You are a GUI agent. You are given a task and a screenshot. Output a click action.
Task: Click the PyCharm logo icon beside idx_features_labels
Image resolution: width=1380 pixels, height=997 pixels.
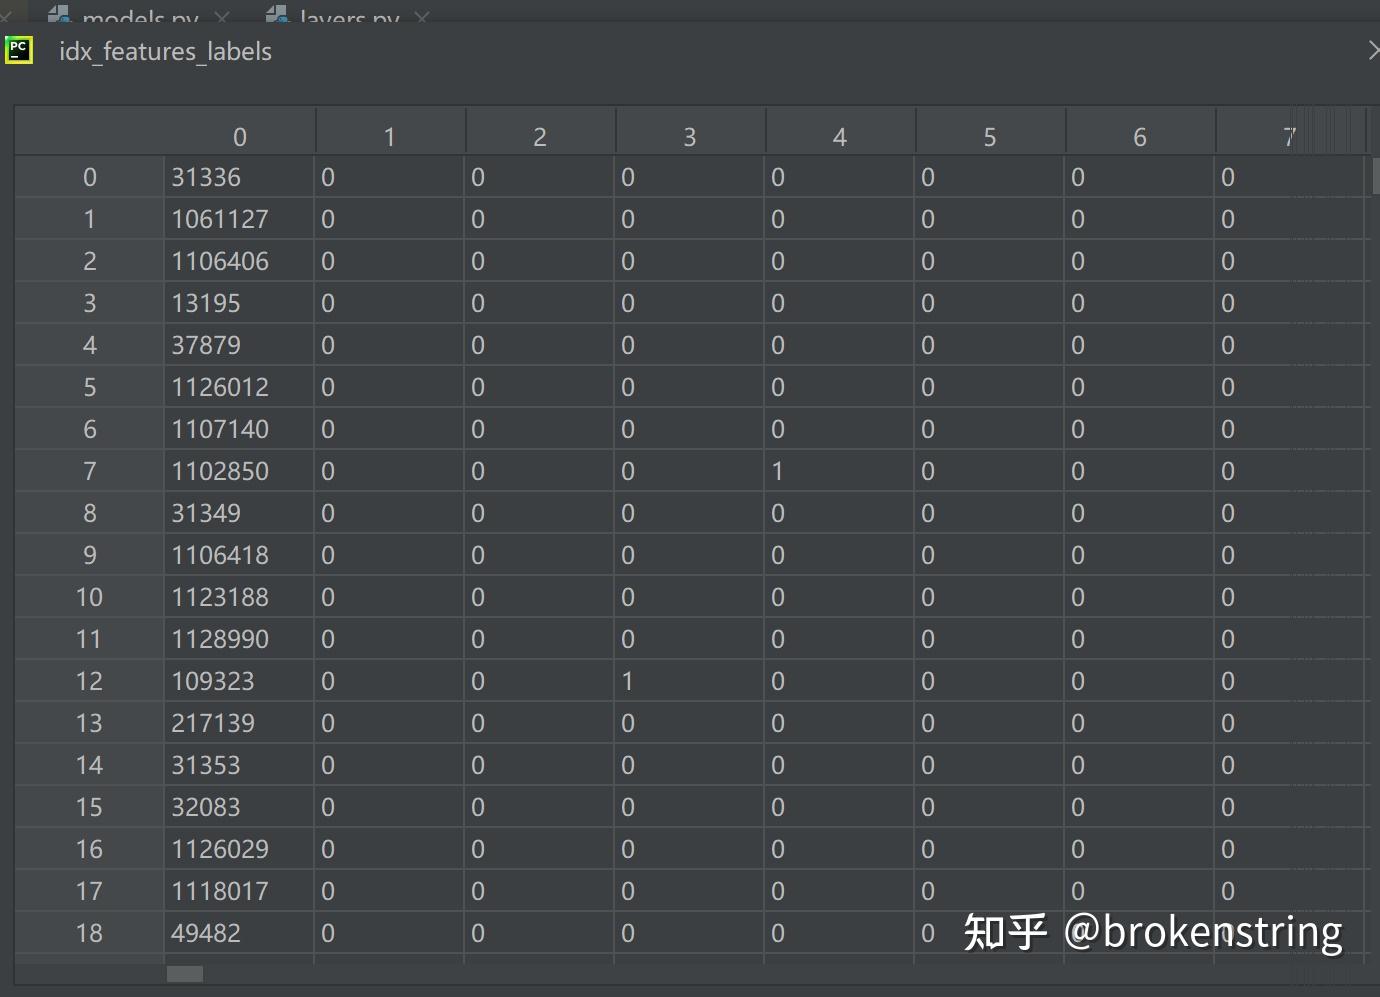point(19,50)
